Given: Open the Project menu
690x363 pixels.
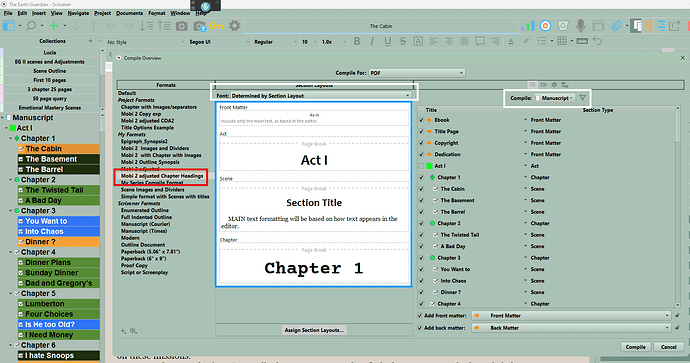Looking at the screenshot, I should [x=102, y=13].
